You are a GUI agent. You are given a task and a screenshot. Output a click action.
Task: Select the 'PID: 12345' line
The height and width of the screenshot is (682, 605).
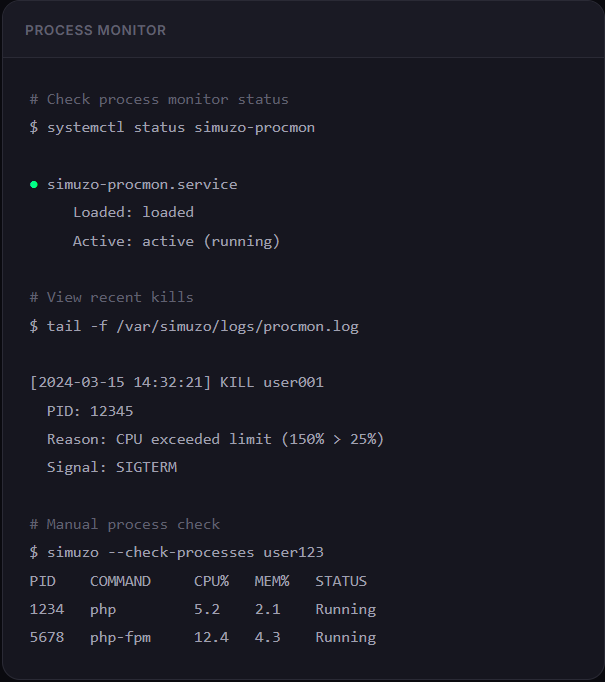(x=90, y=411)
